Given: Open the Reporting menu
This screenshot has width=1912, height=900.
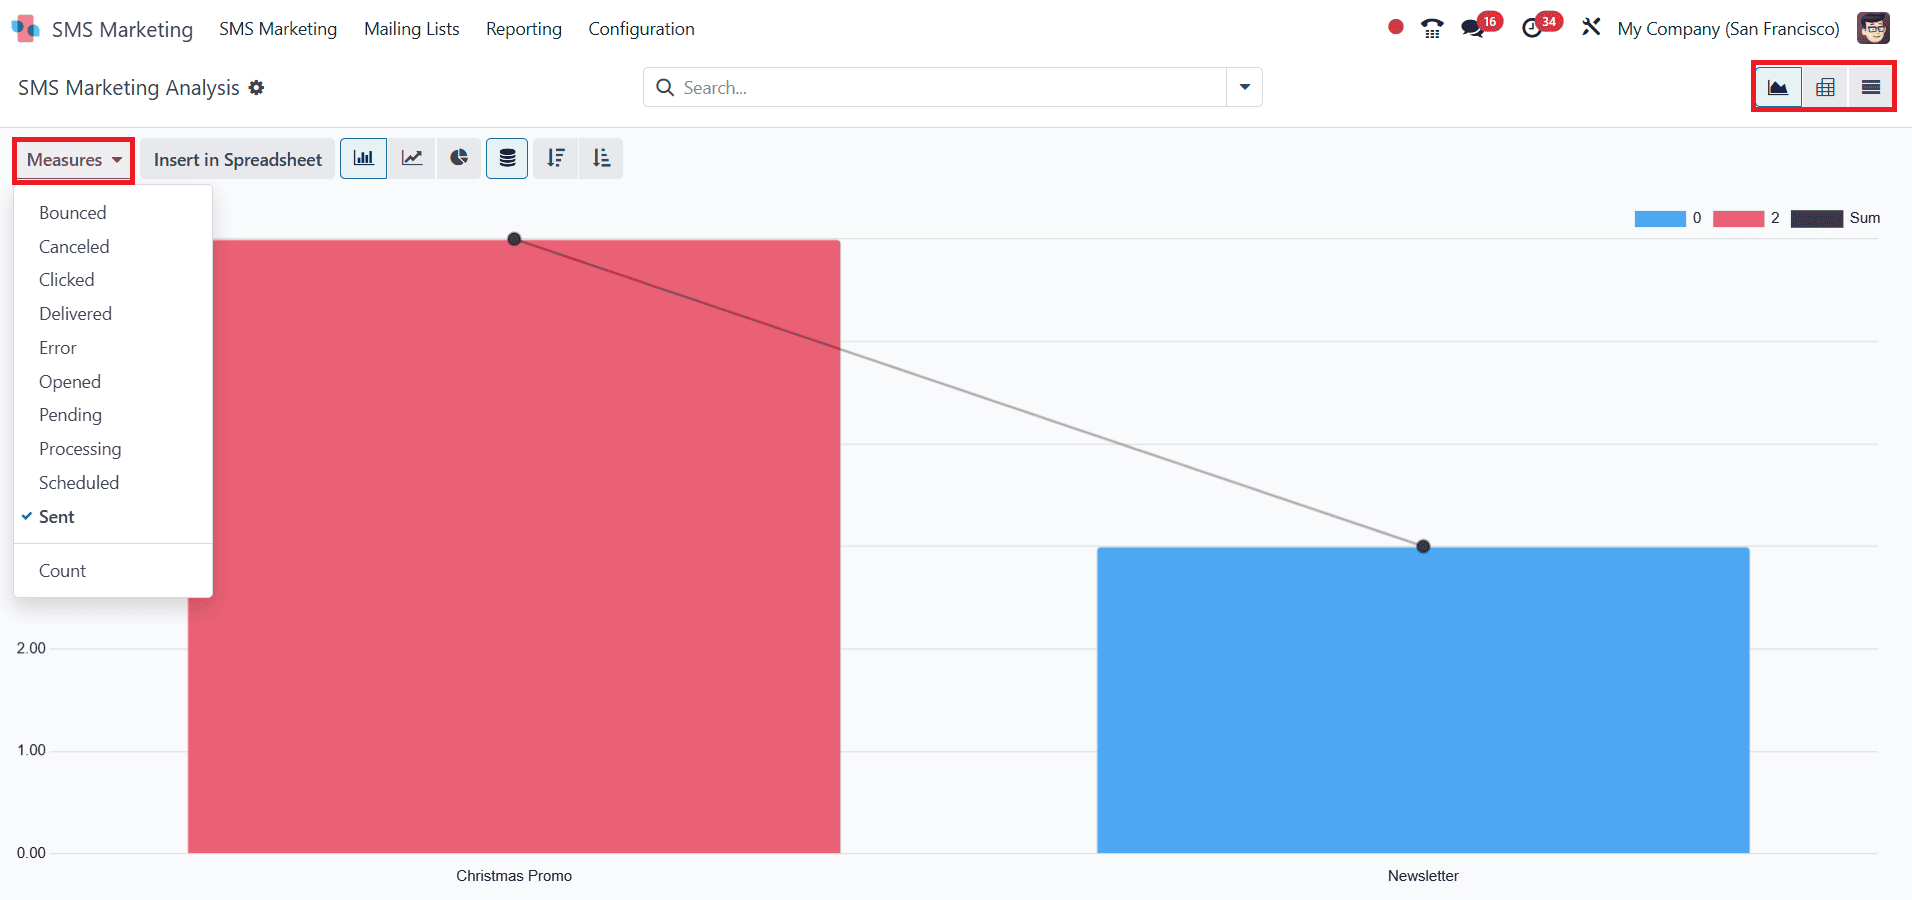Looking at the screenshot, I should (524, 29).
